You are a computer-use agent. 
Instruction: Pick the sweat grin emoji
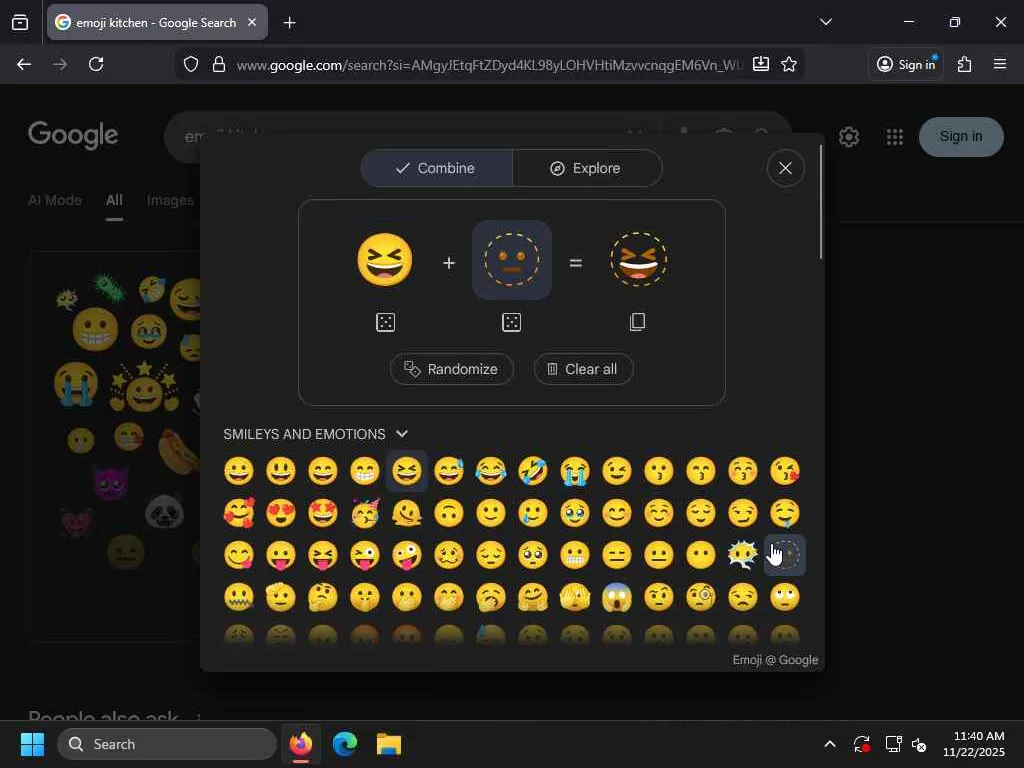click(x=449, y=471)
